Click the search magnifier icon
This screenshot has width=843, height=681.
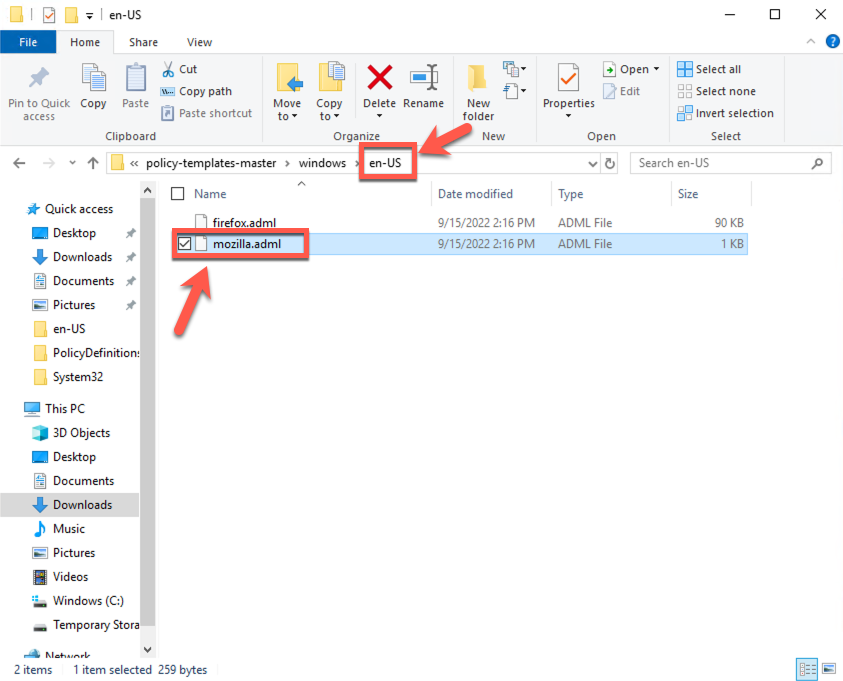(817, 163)
